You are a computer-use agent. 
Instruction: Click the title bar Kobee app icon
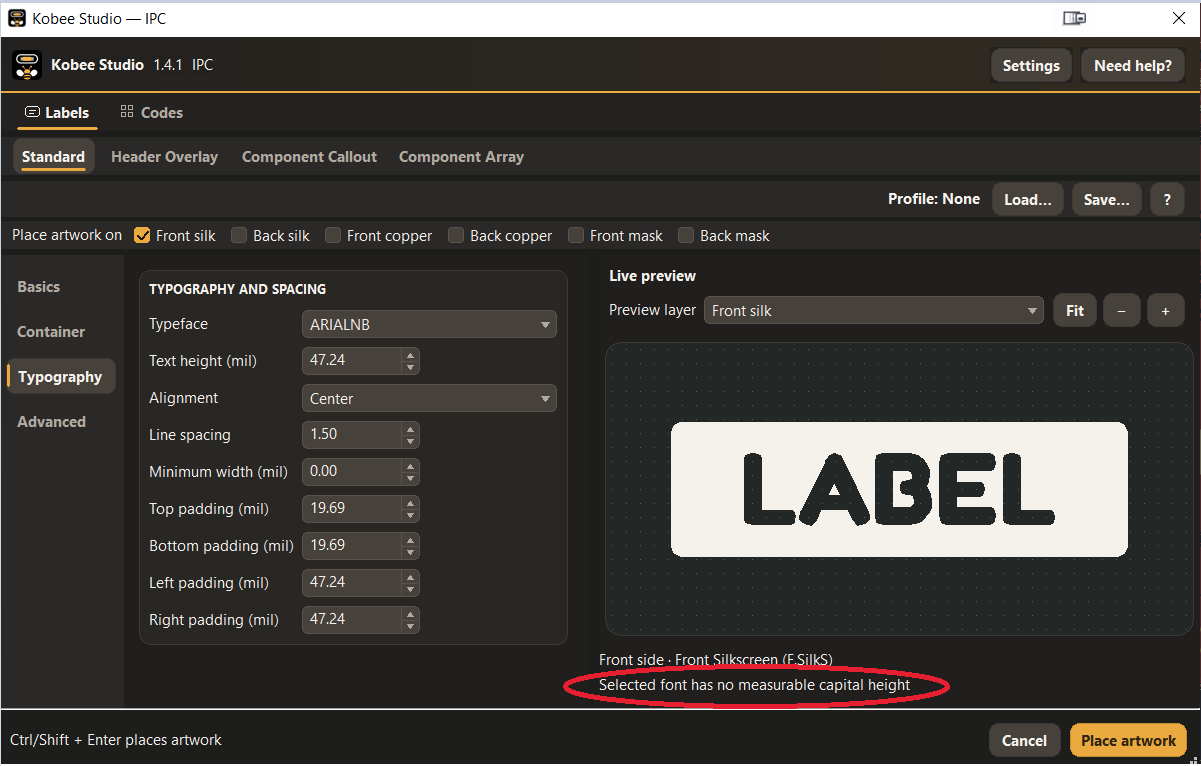pos(16,18)
